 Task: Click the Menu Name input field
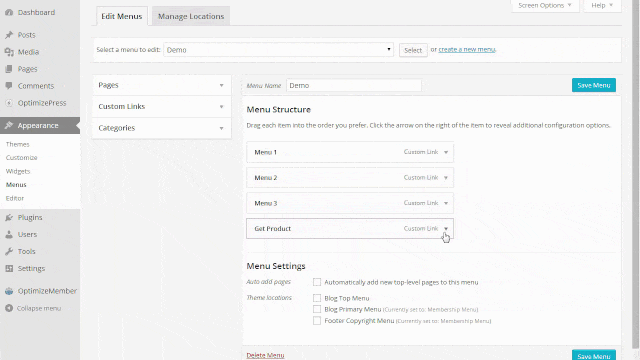[x=354, y=85]
